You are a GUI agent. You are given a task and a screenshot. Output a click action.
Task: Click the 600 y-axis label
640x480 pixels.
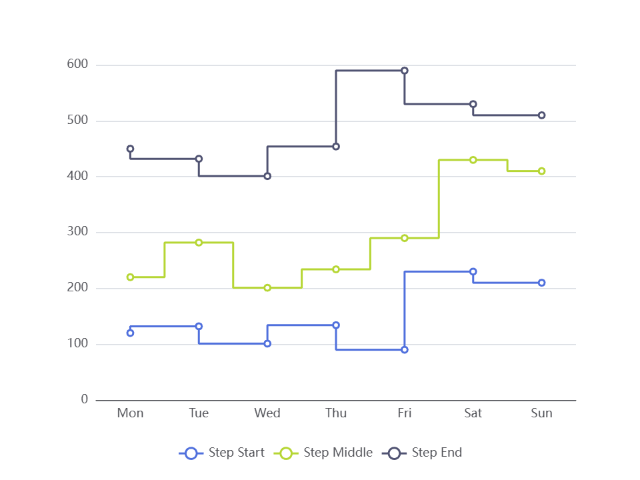coord(77,65)
